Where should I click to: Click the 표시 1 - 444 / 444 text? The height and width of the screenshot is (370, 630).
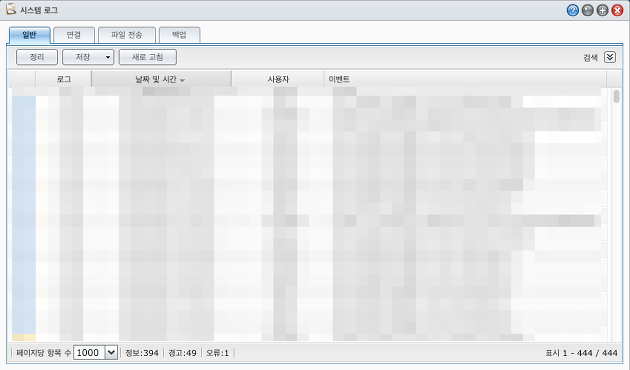(581, 353)
